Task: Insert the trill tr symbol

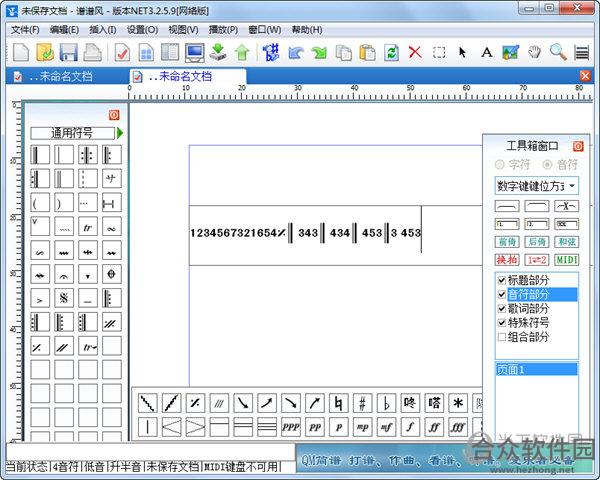Action: click(88, 226)
